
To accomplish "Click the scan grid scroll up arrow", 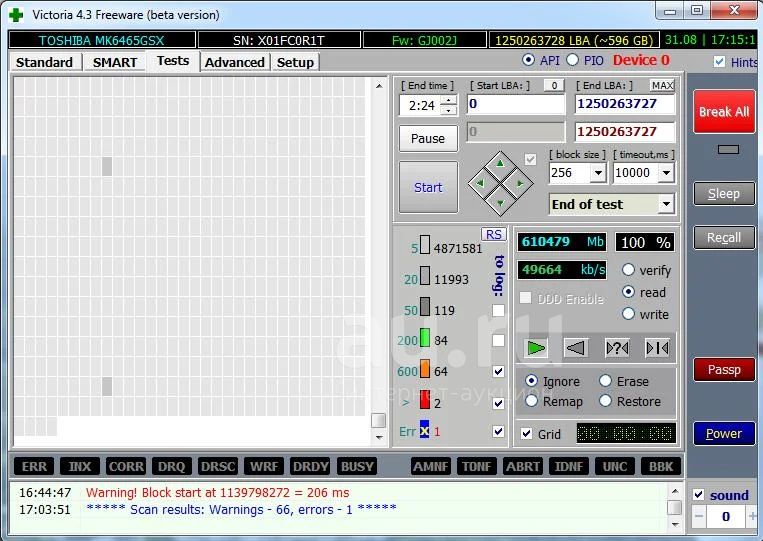I will [x=379, y=86].
